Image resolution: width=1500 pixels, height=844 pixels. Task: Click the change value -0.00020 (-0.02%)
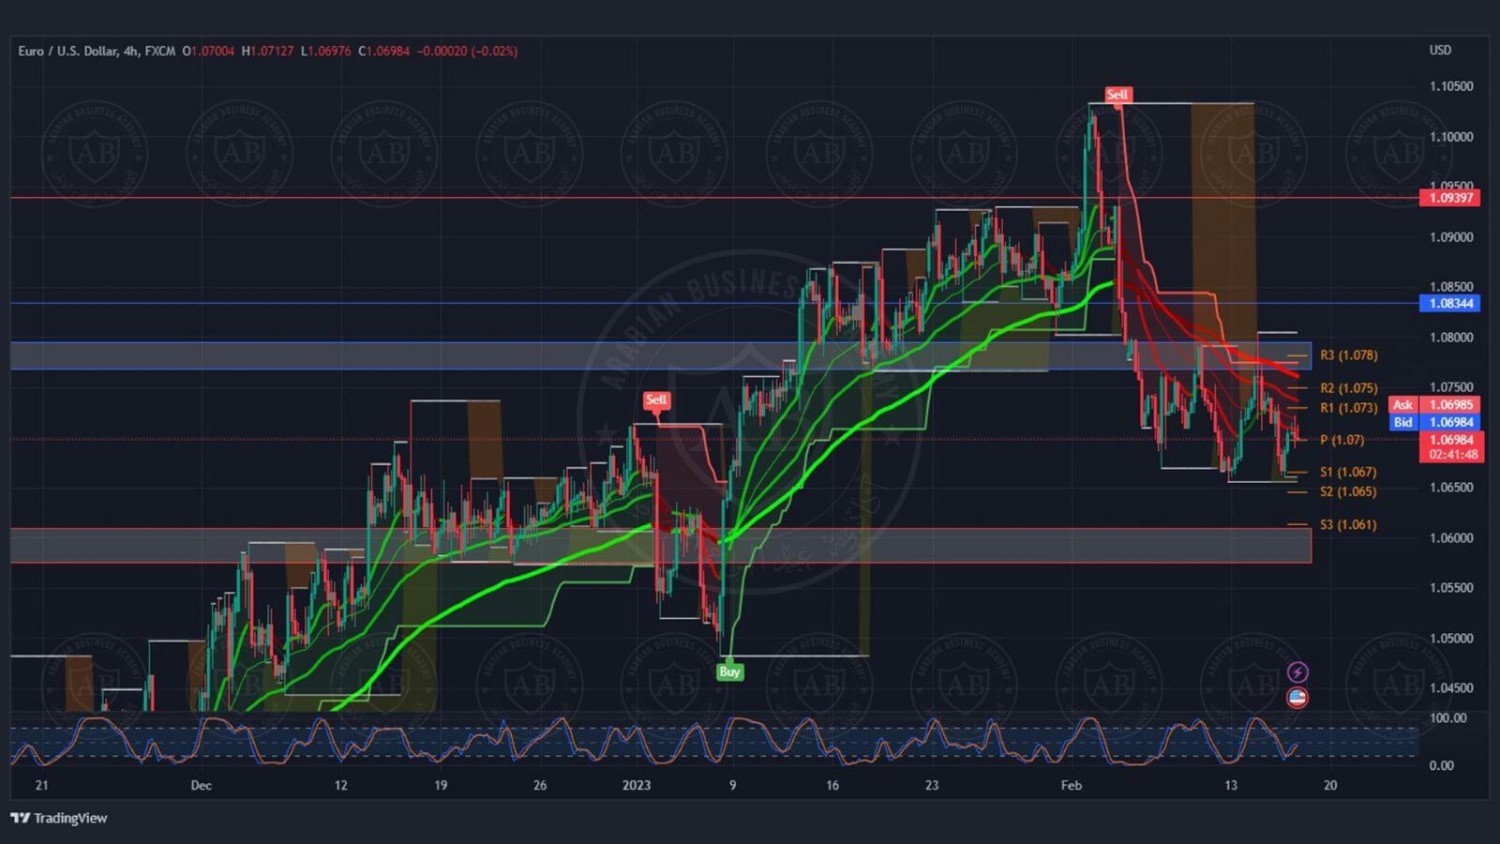pyautogui.click(x=467, y=51)
